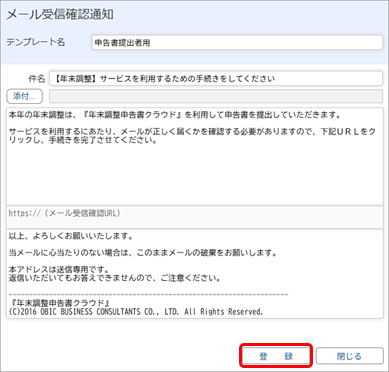
Task: Click the line 当メールに心当たりのない場合は
Action: (143, 253)
